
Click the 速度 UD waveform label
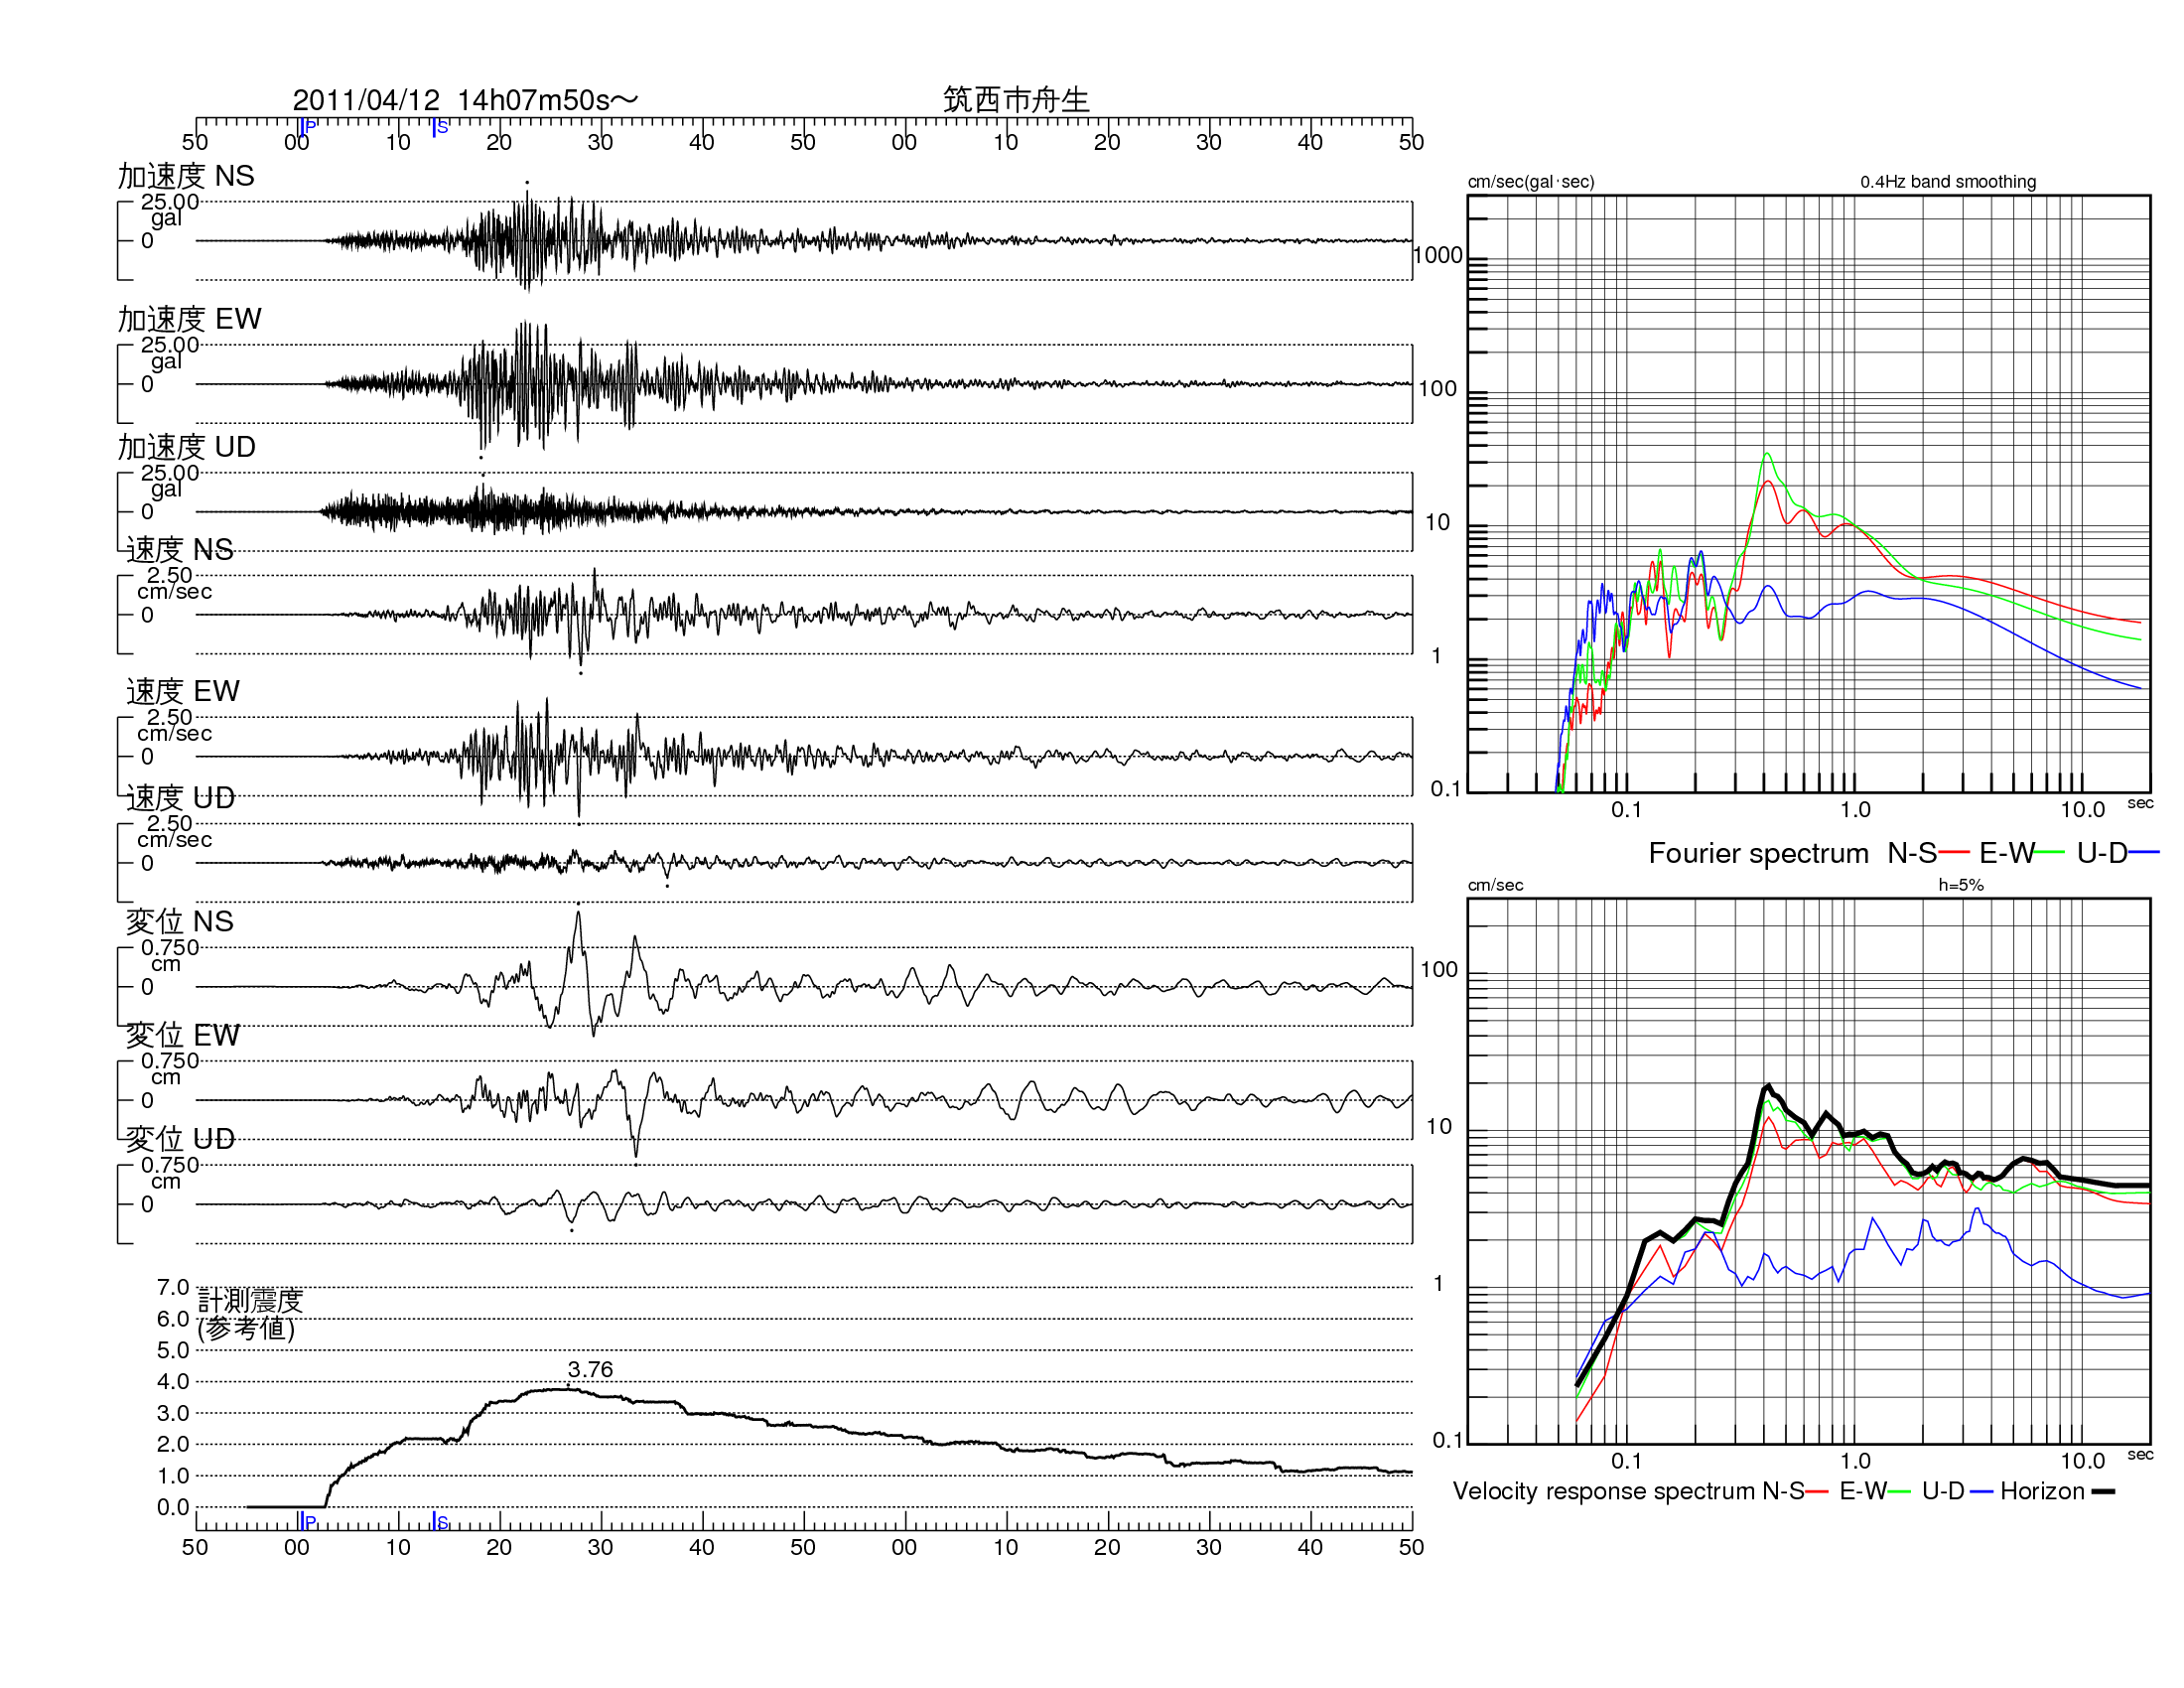click(x=181, y=798)
